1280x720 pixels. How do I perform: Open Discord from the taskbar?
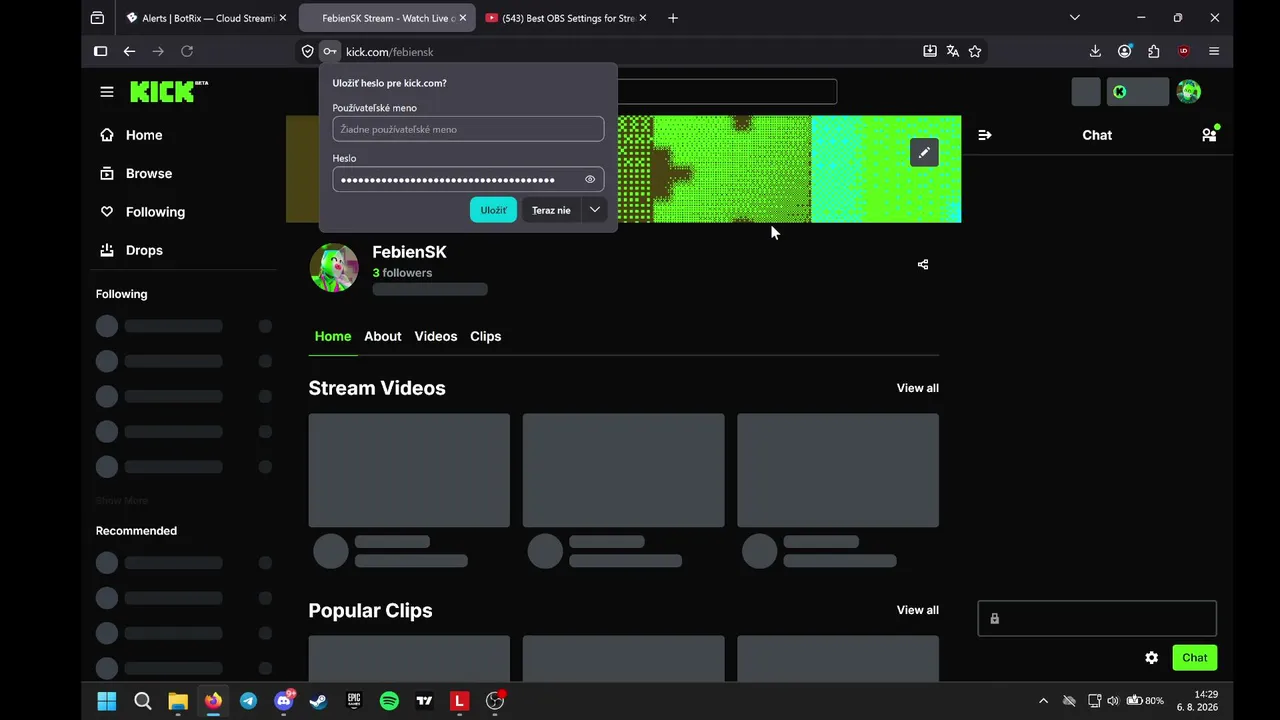[284, 701]
